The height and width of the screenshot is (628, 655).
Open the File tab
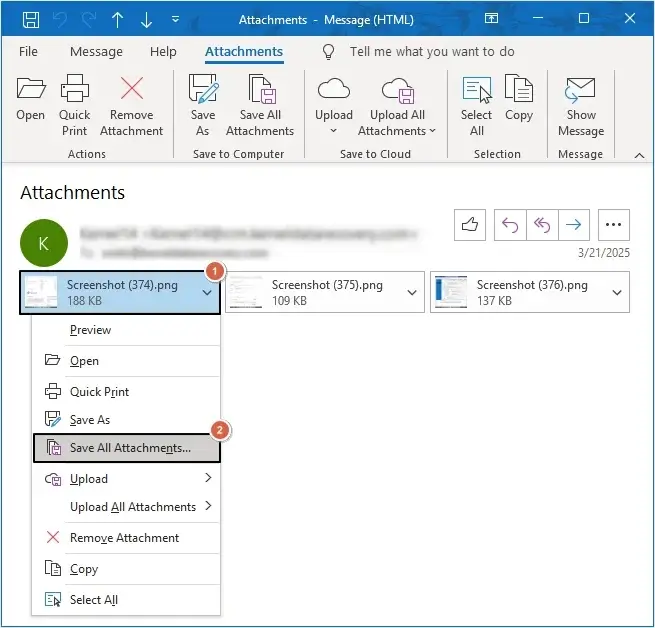(29, 52)
